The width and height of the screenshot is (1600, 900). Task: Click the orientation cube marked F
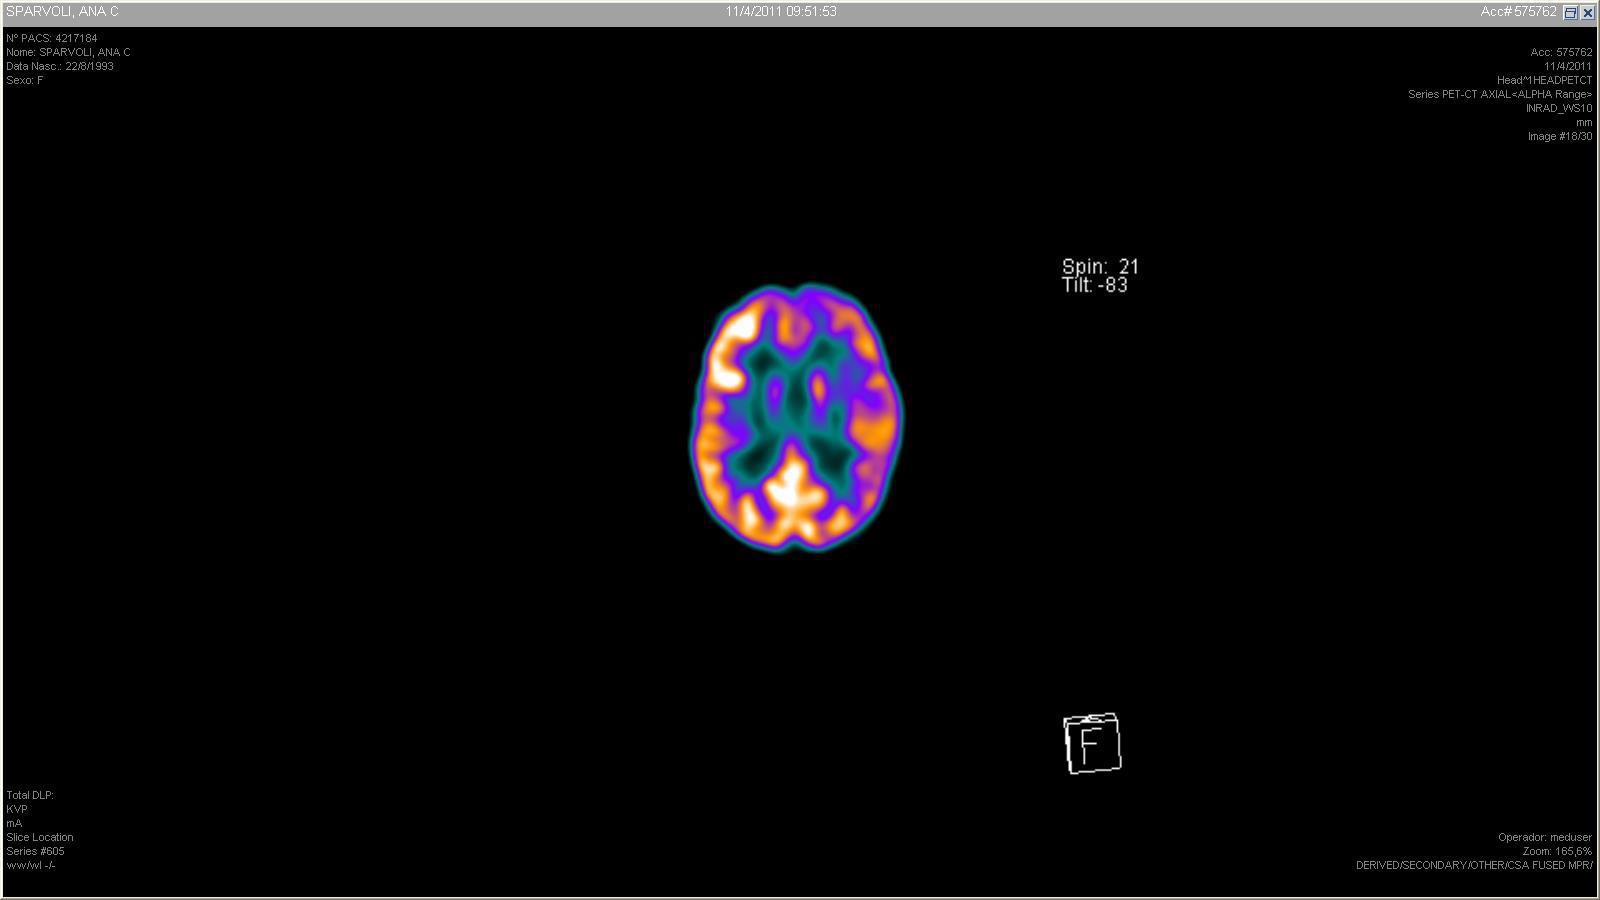click(1092, 743)
